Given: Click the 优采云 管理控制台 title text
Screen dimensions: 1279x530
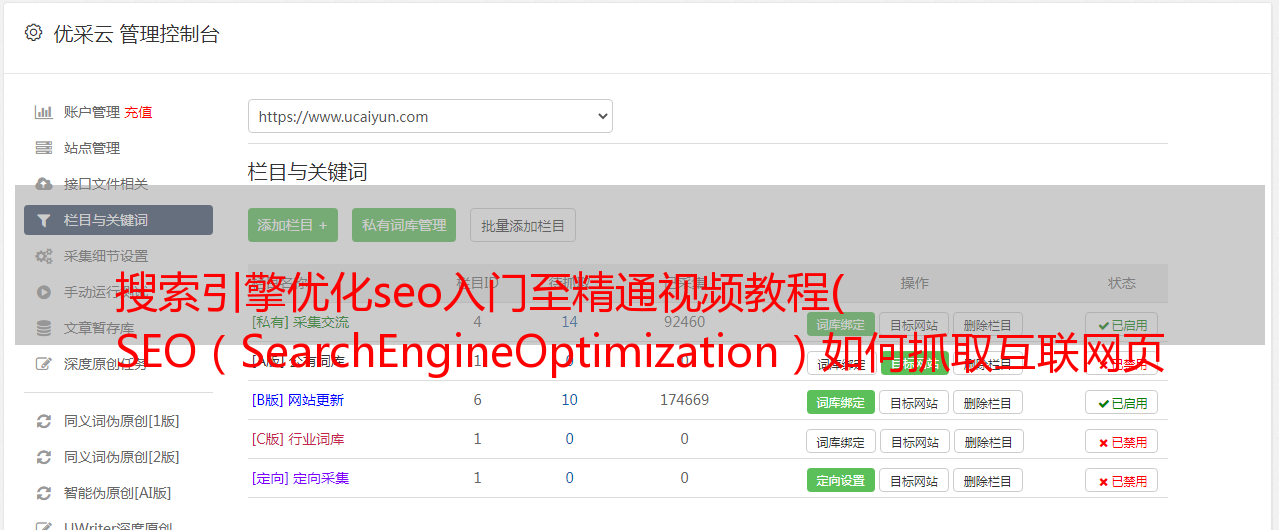Looking at the screenshot, I should 136,34.
